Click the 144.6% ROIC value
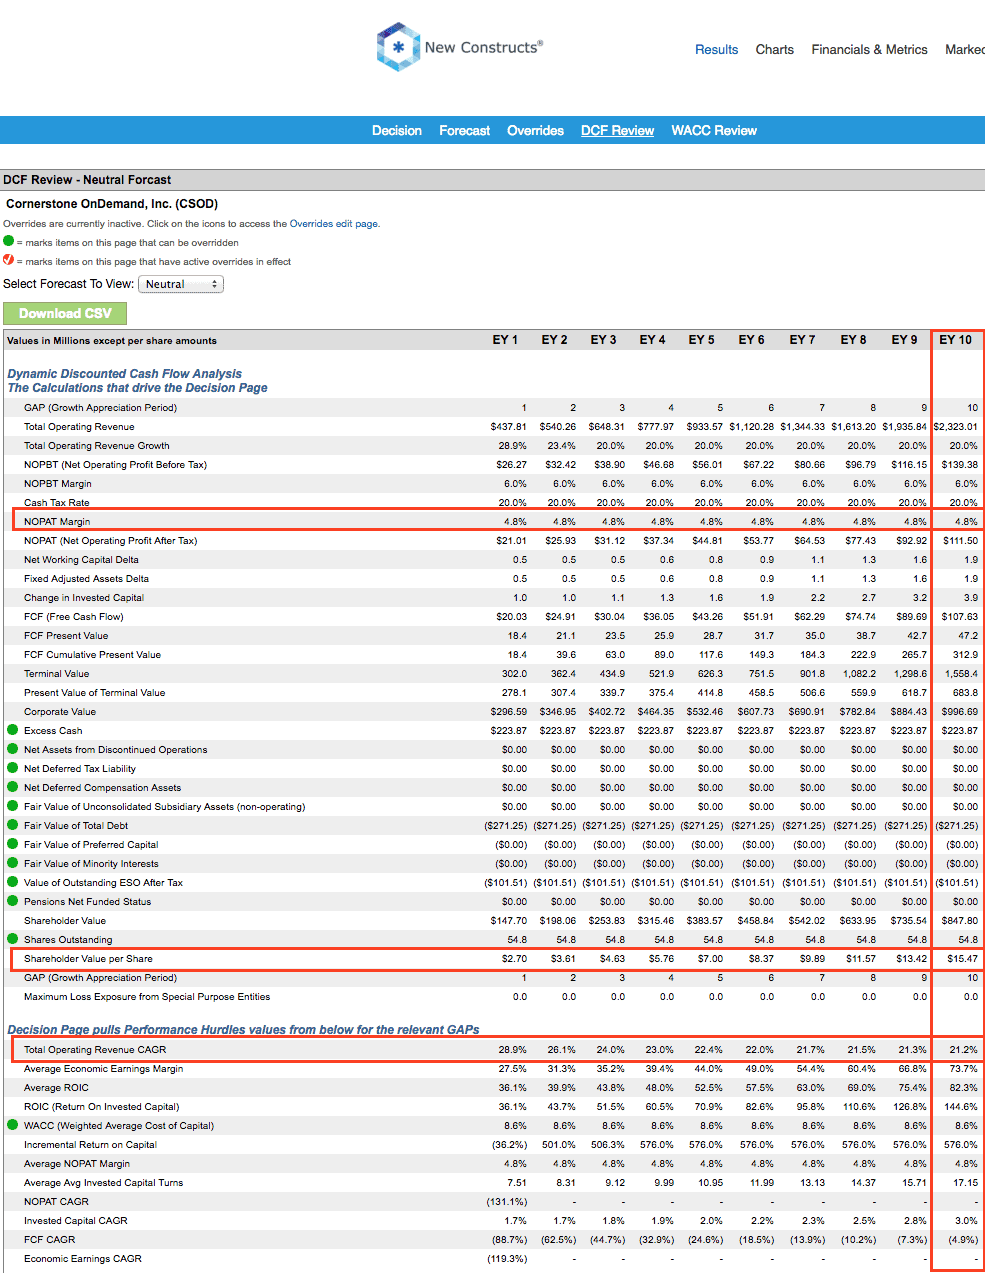Viewport: 985px width, 1273px height. tap(961, 1106)
